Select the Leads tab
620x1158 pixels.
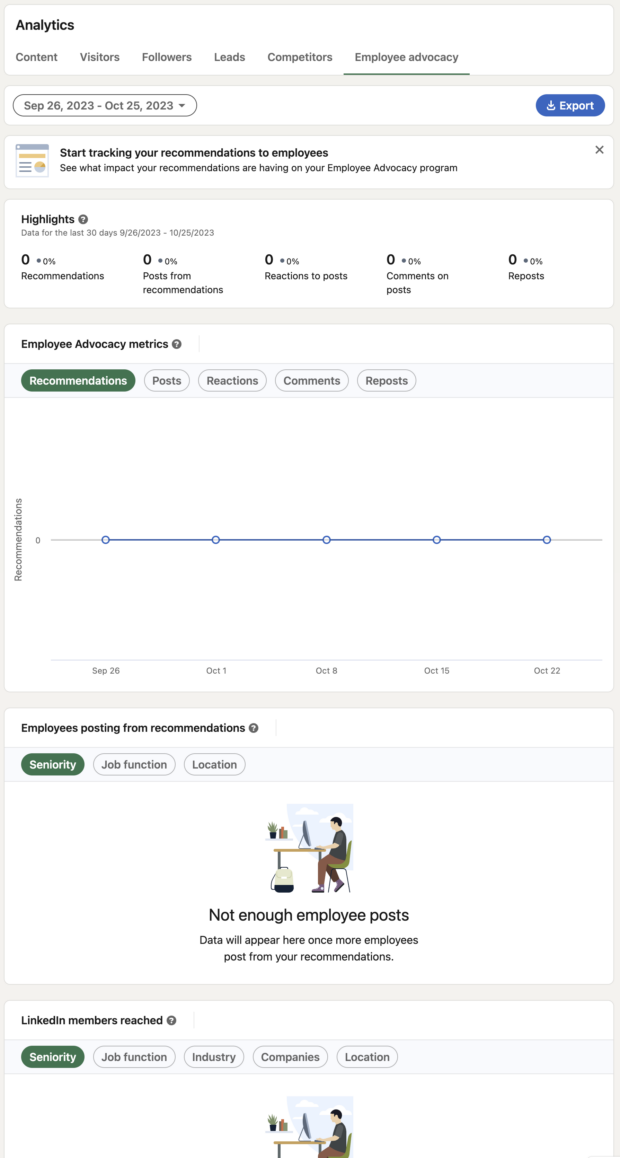pos(229,57)
